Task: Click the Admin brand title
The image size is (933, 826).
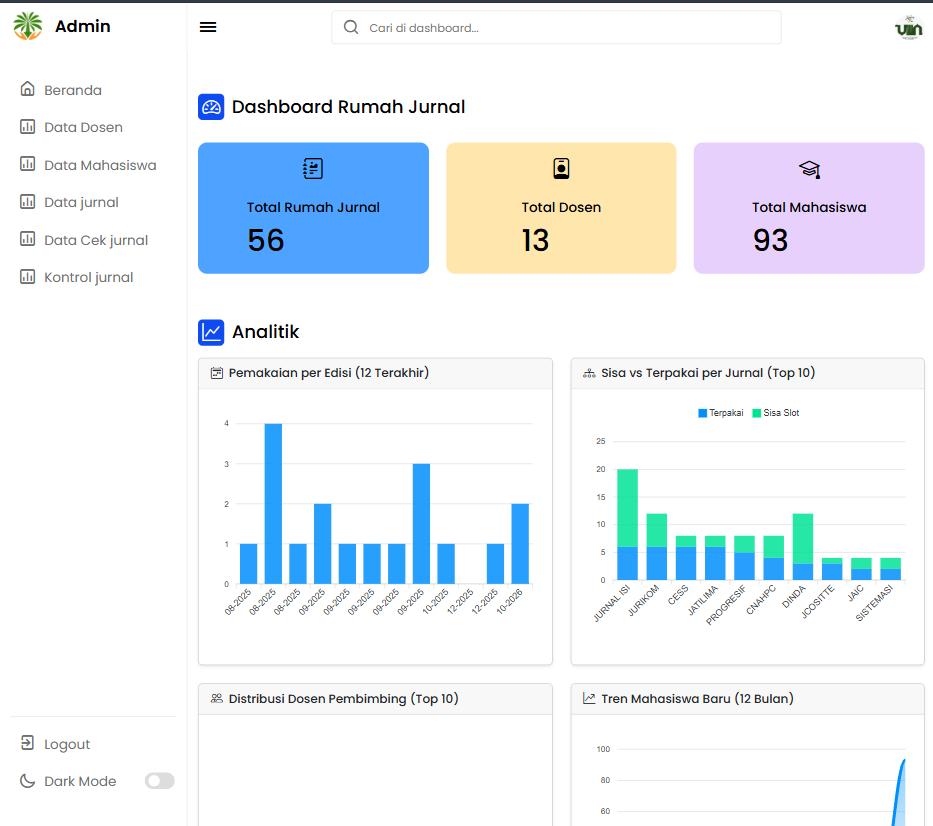Action: (83, 26)
